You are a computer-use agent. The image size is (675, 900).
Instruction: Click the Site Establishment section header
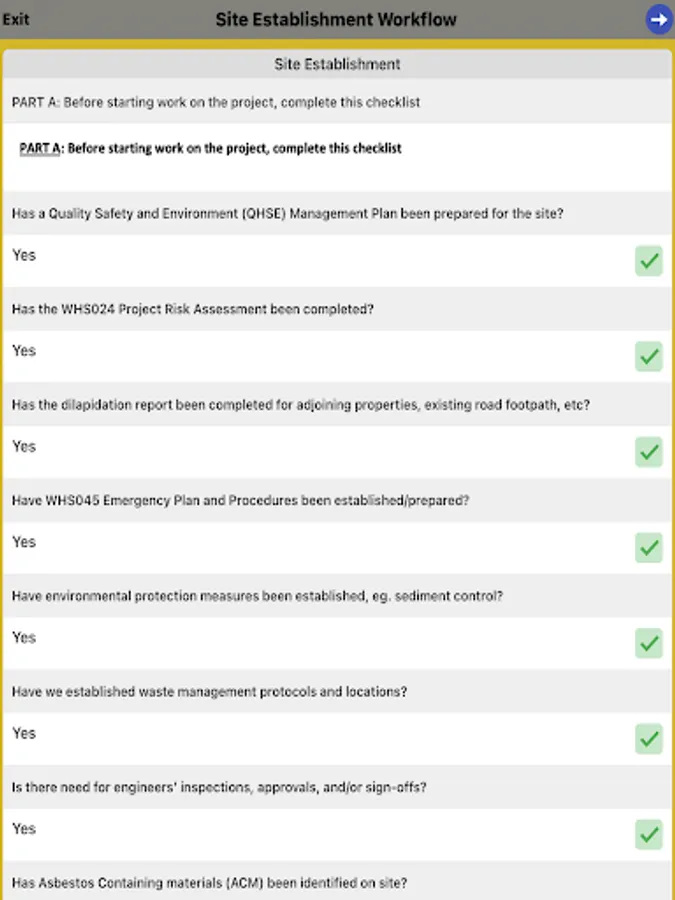pyautogui.click(x=338, y=64)
